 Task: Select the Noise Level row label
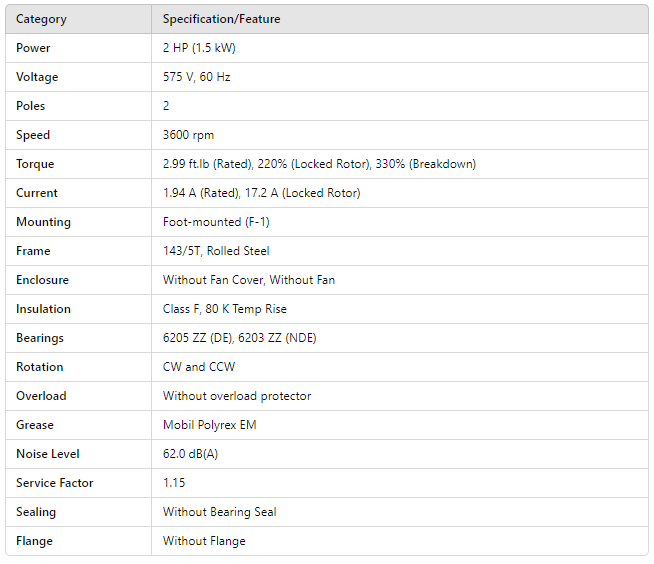(x=47, y=454)
